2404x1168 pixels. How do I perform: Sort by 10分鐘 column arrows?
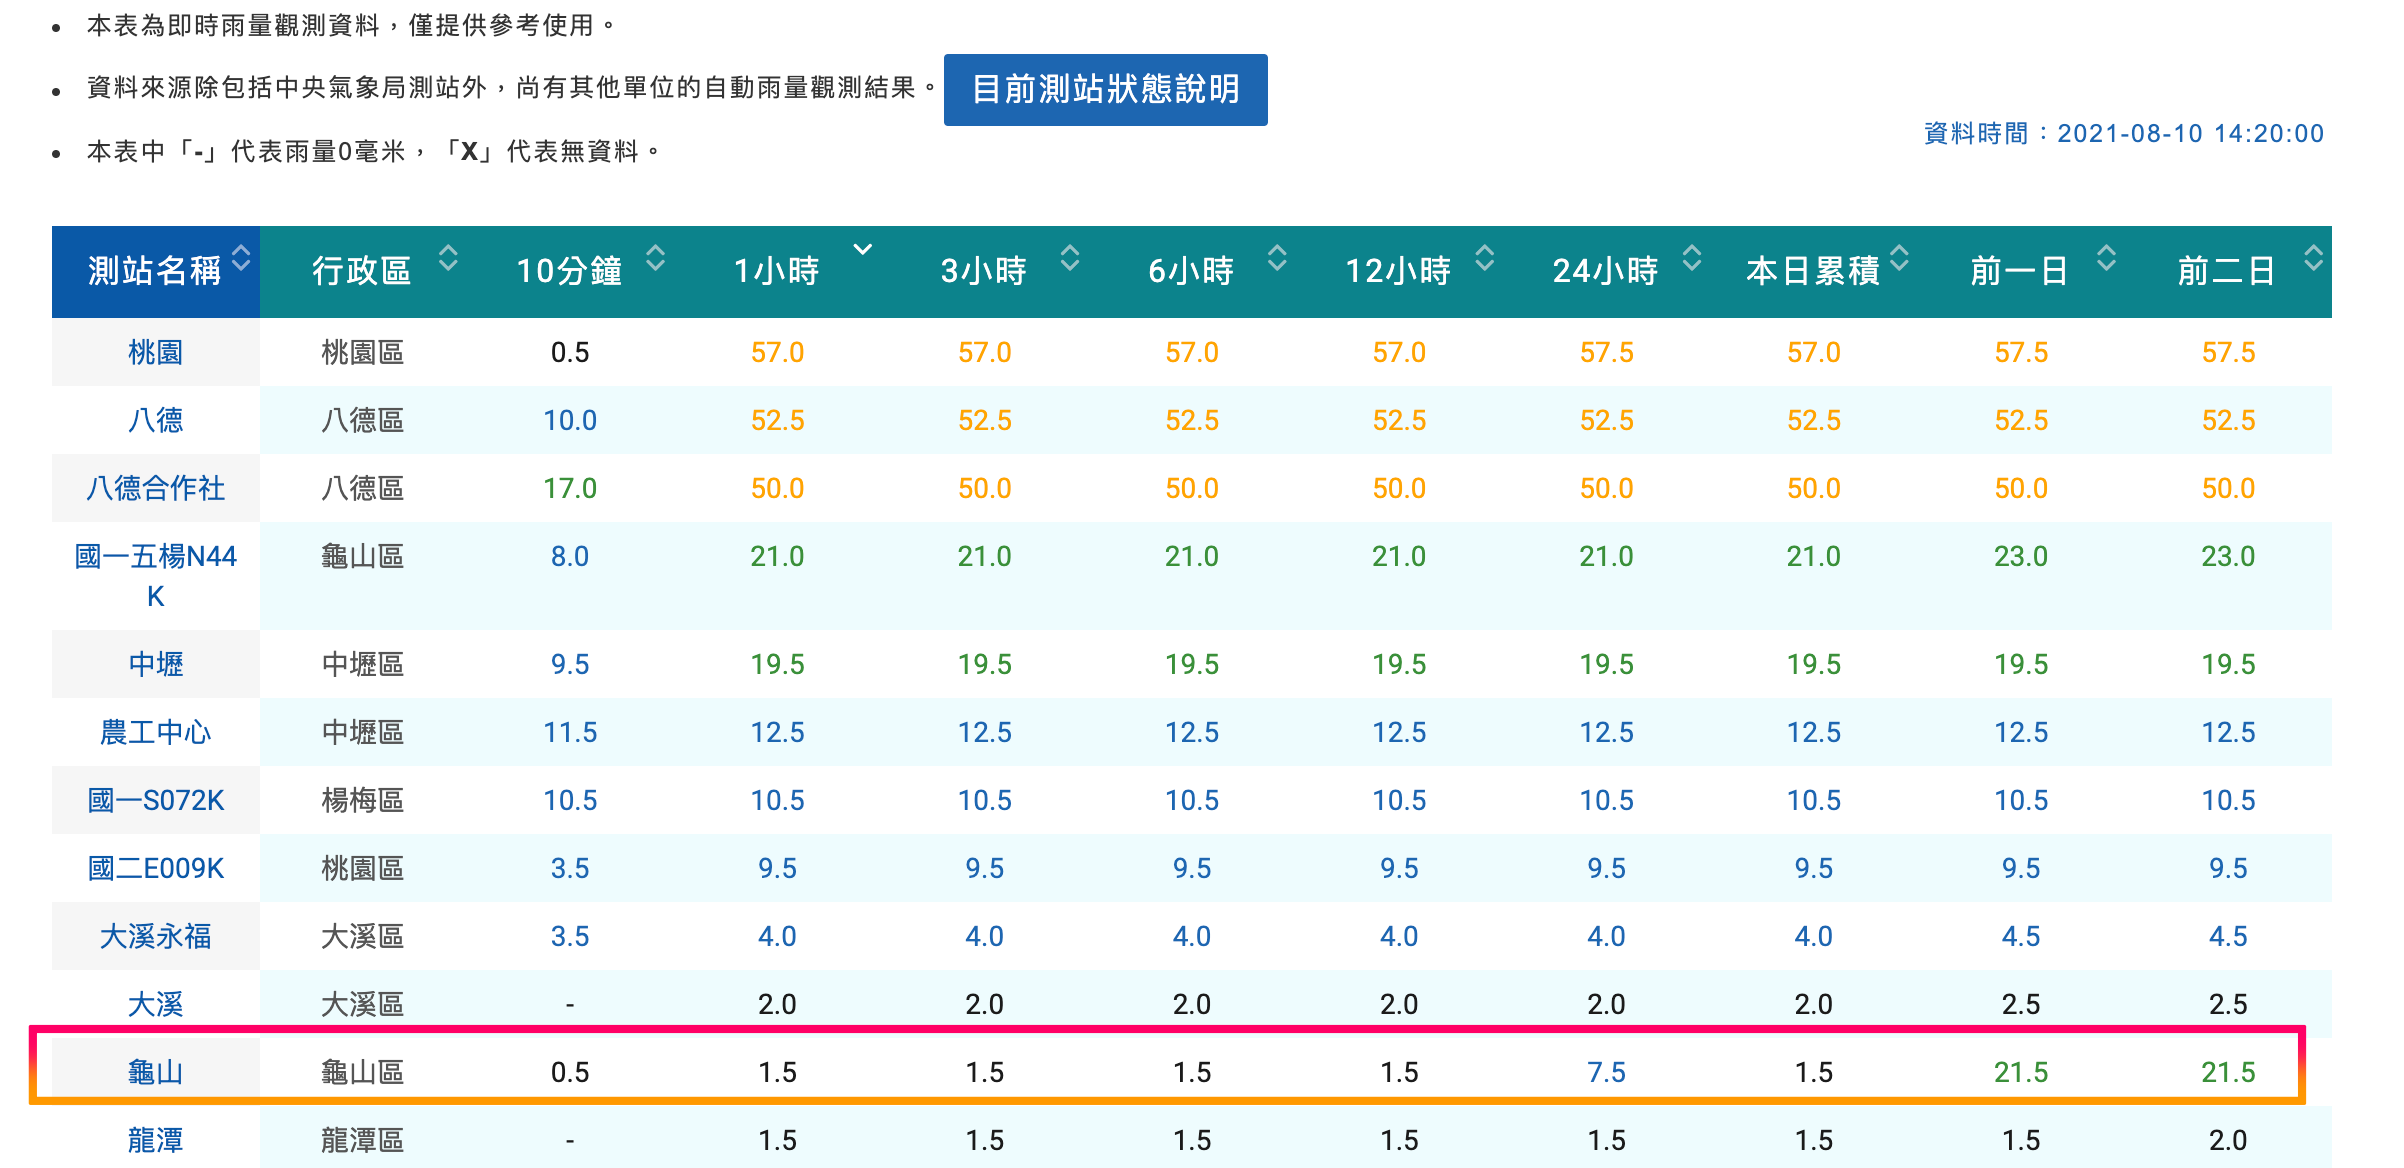point(655,258)
